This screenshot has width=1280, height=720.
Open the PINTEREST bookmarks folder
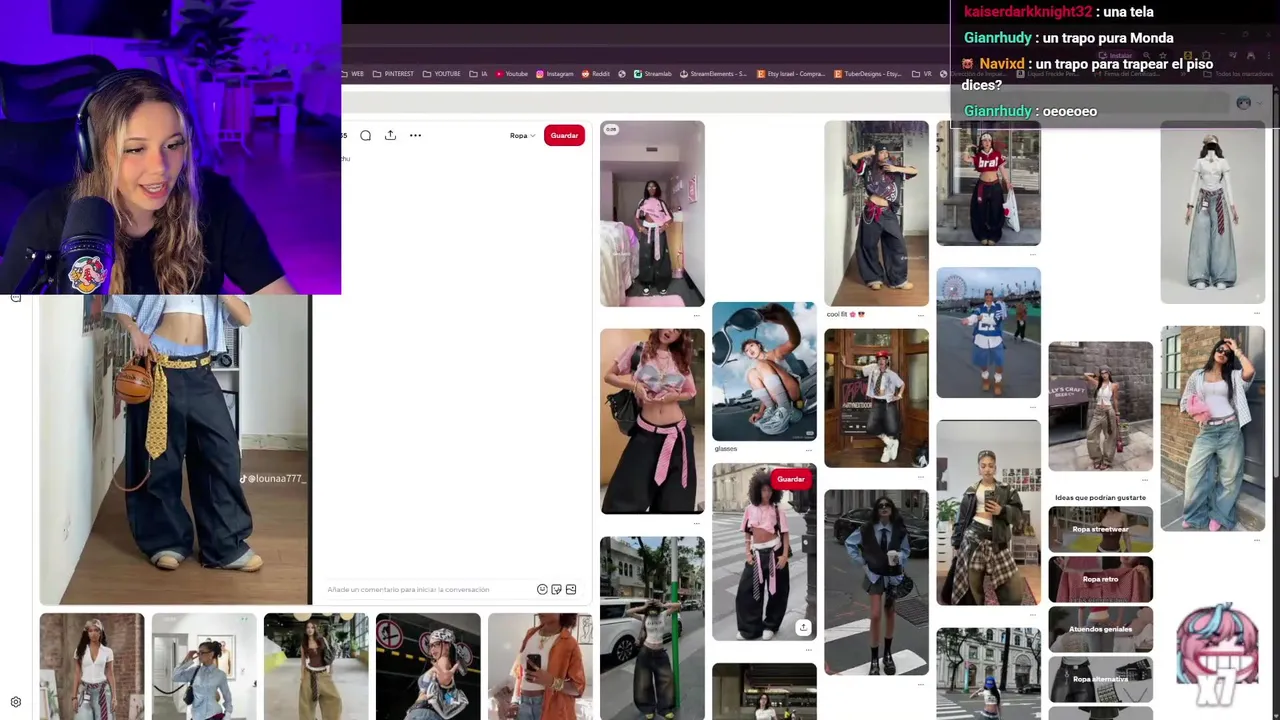click(393, 74)
